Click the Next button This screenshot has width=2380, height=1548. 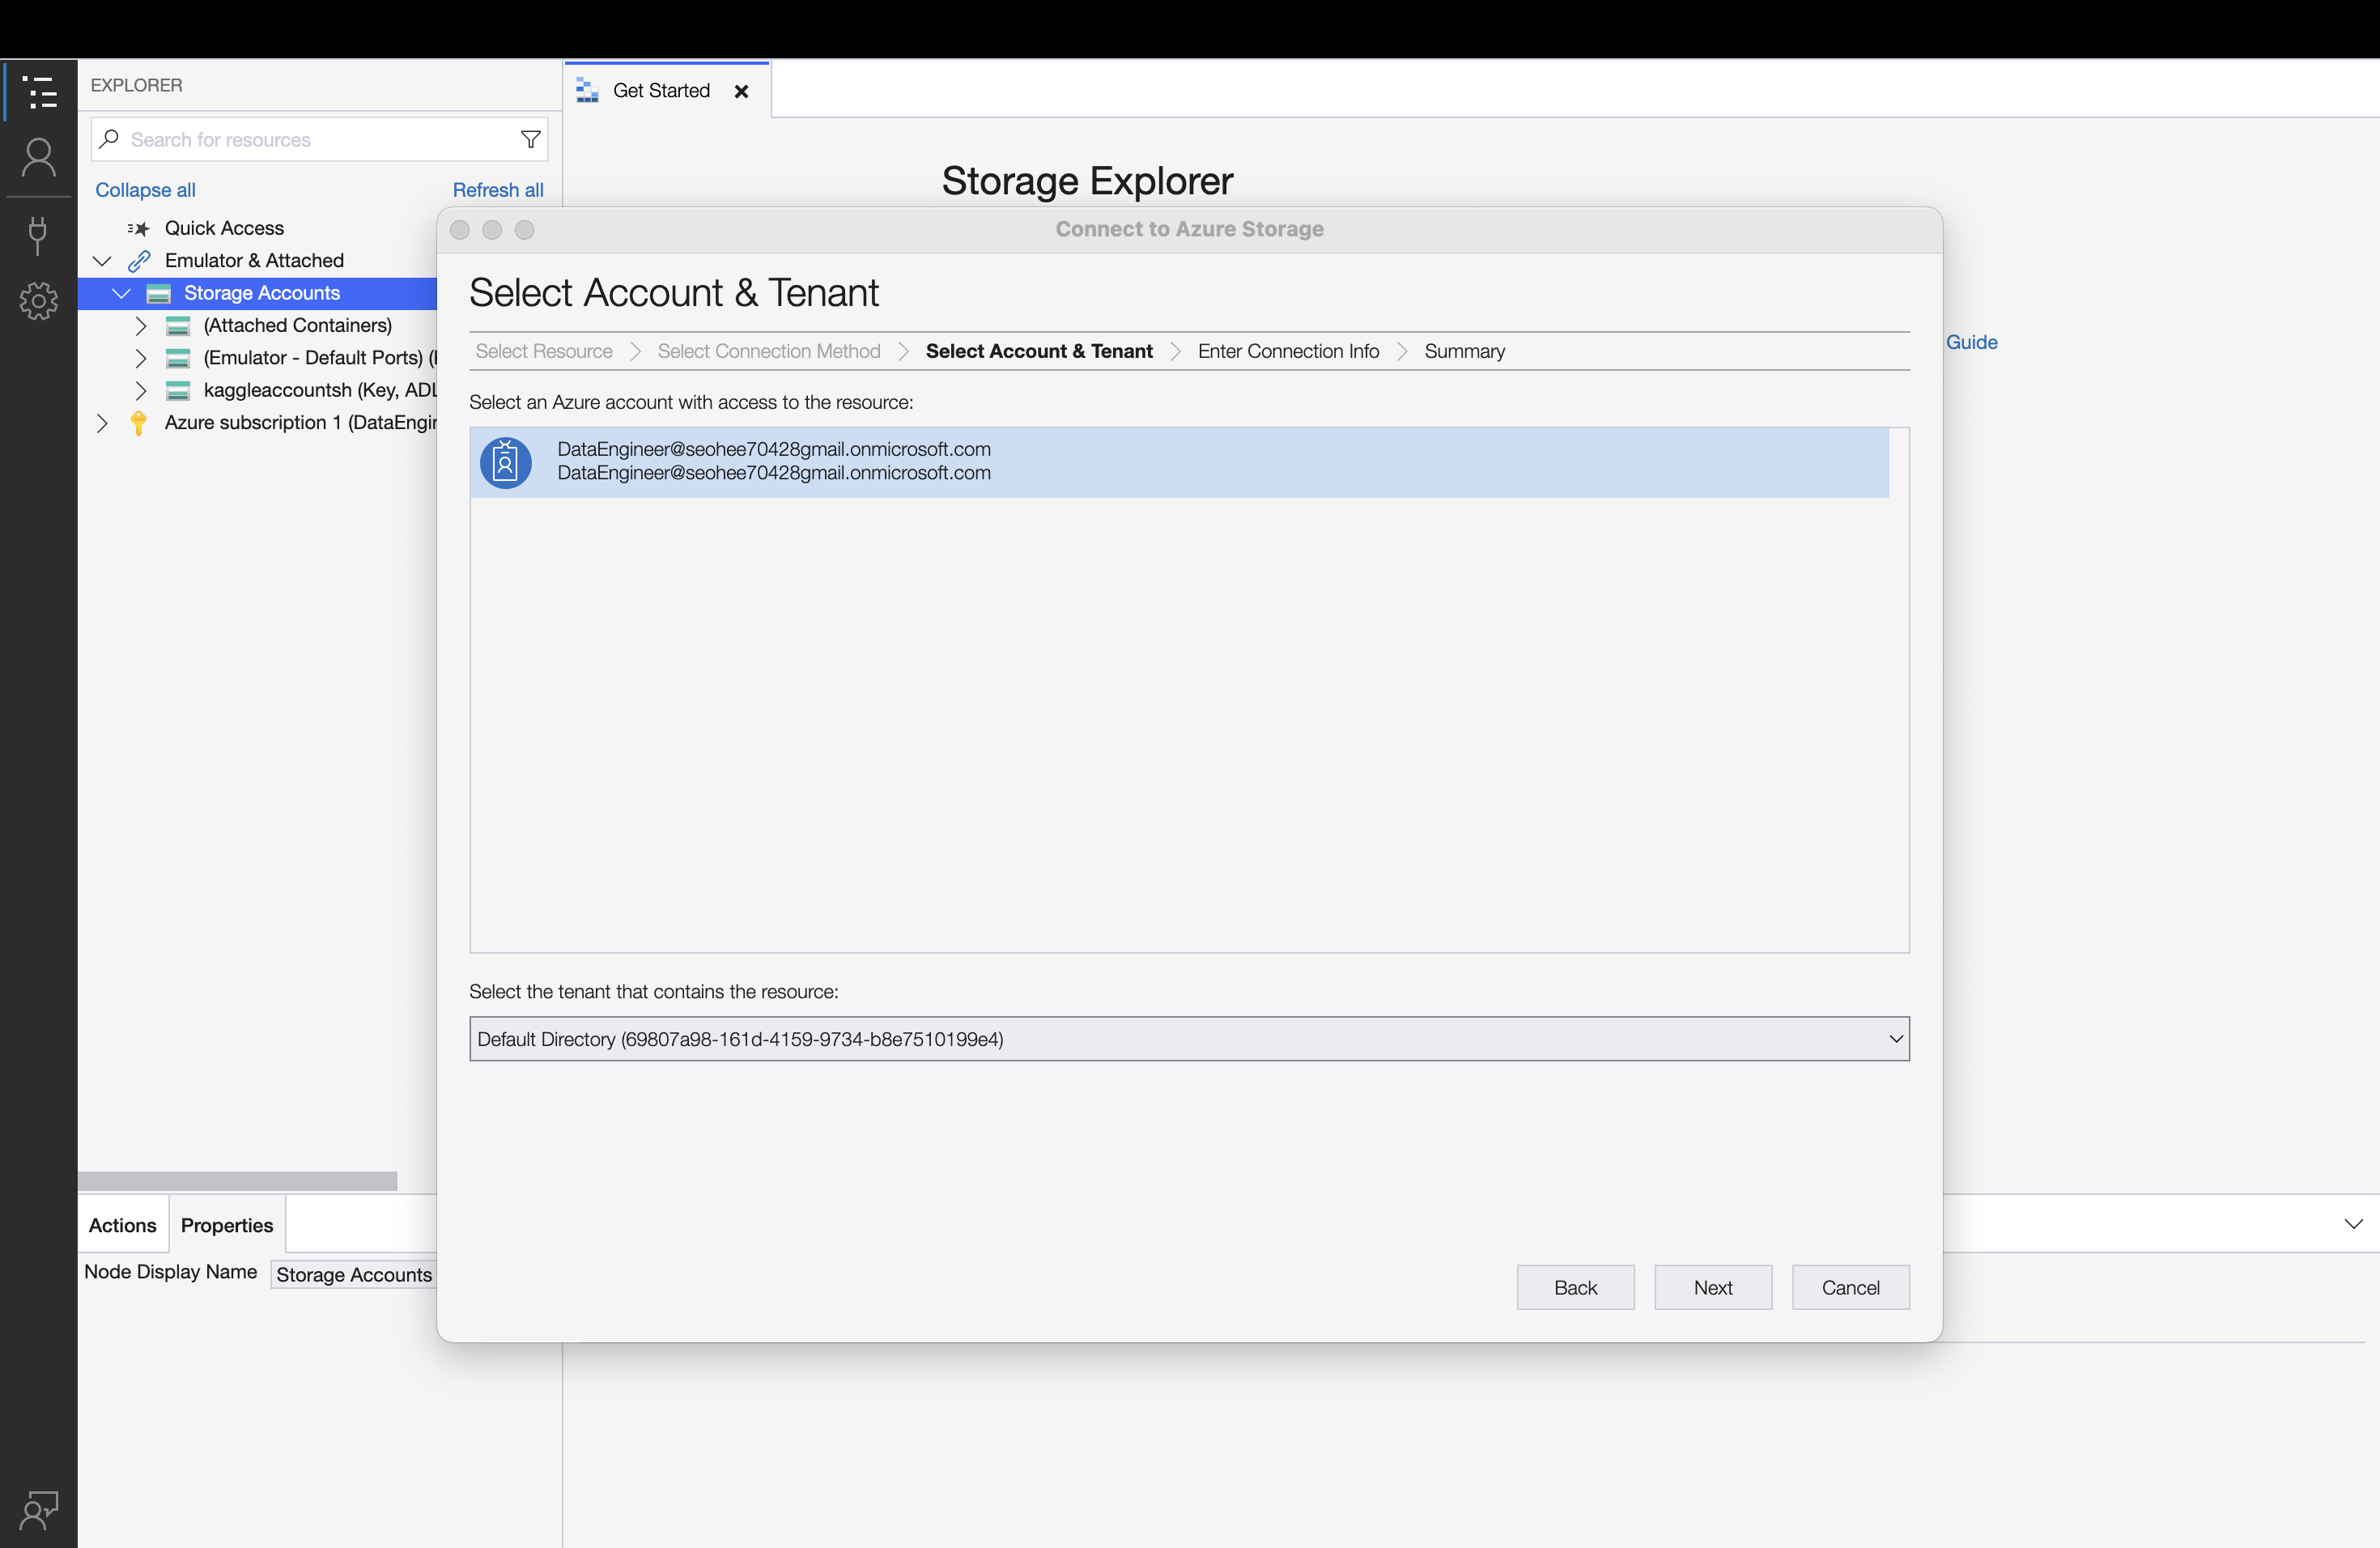click(x=1713, y=1287)
